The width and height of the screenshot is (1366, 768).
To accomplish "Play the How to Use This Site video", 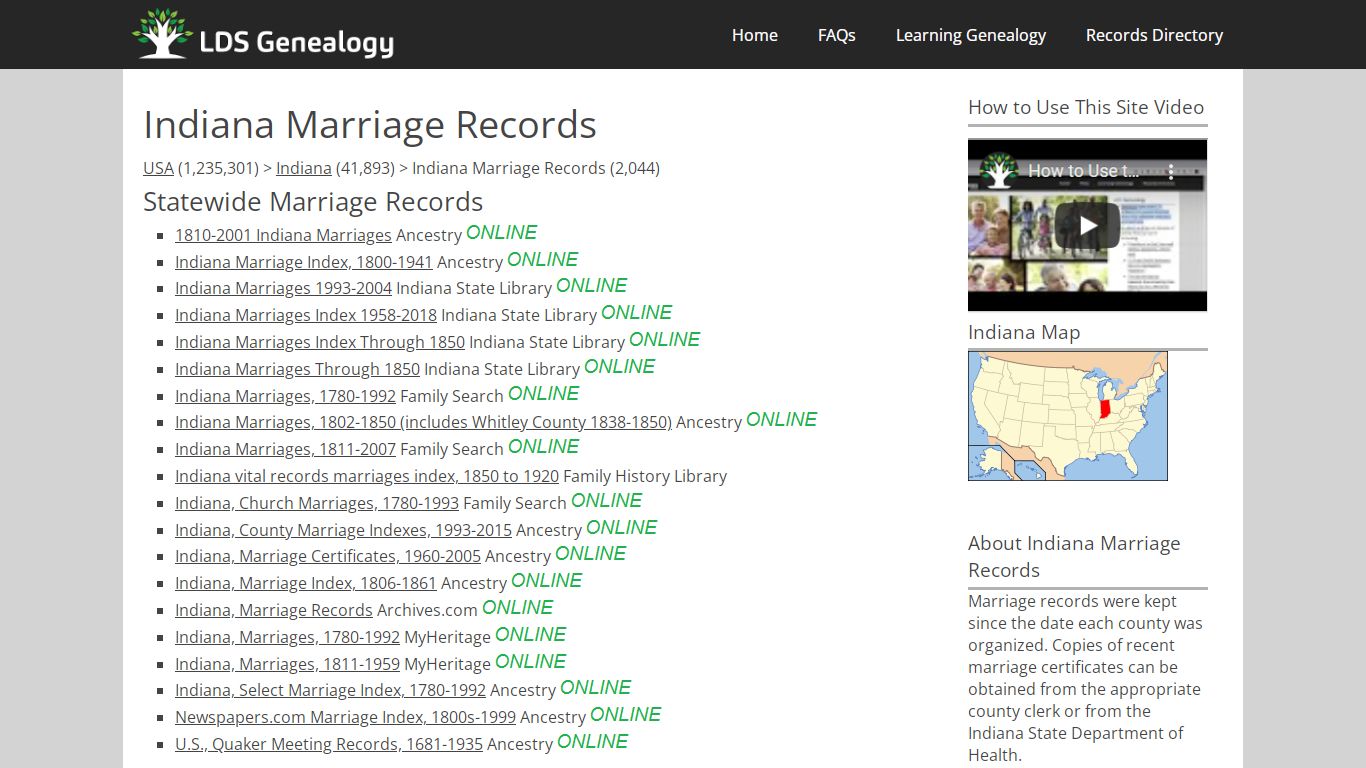I will 1087,225.
